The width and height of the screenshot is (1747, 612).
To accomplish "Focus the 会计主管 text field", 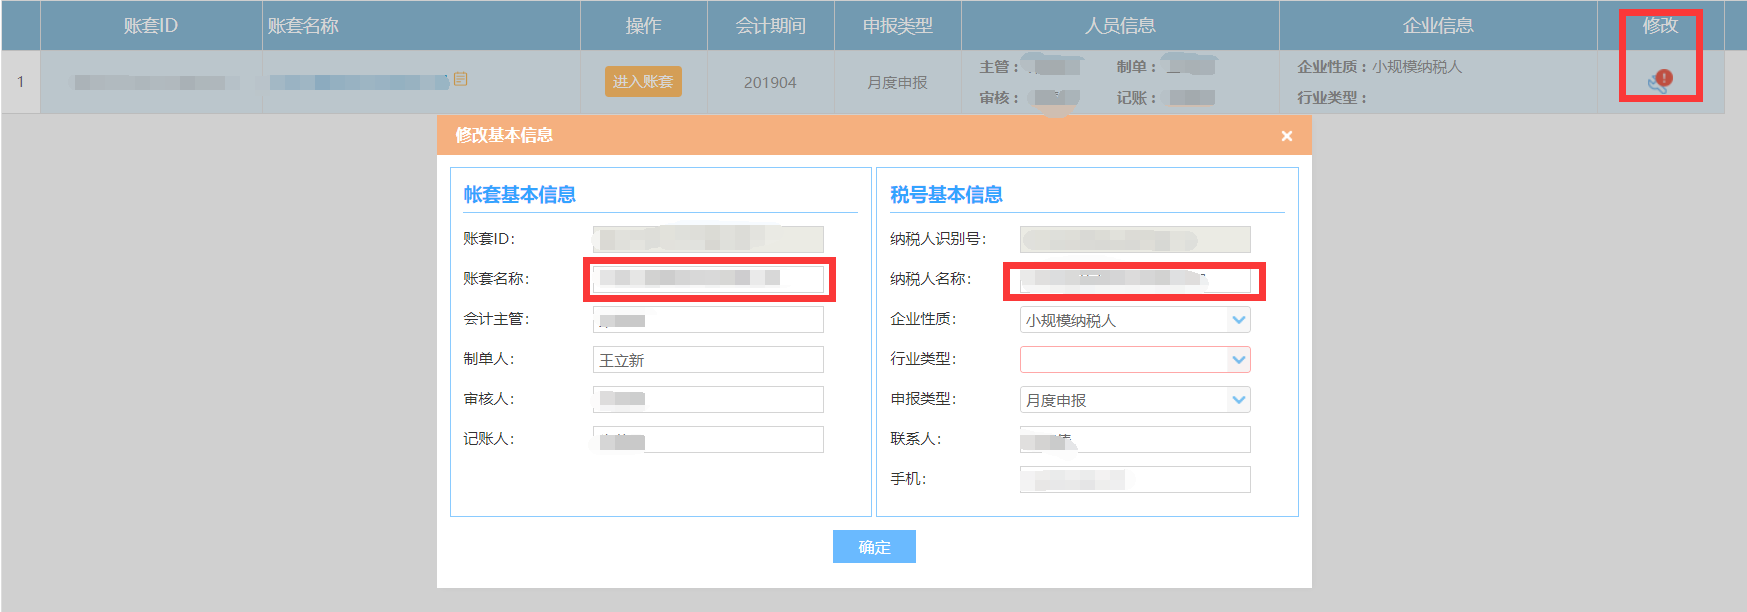I will [708, 320].
